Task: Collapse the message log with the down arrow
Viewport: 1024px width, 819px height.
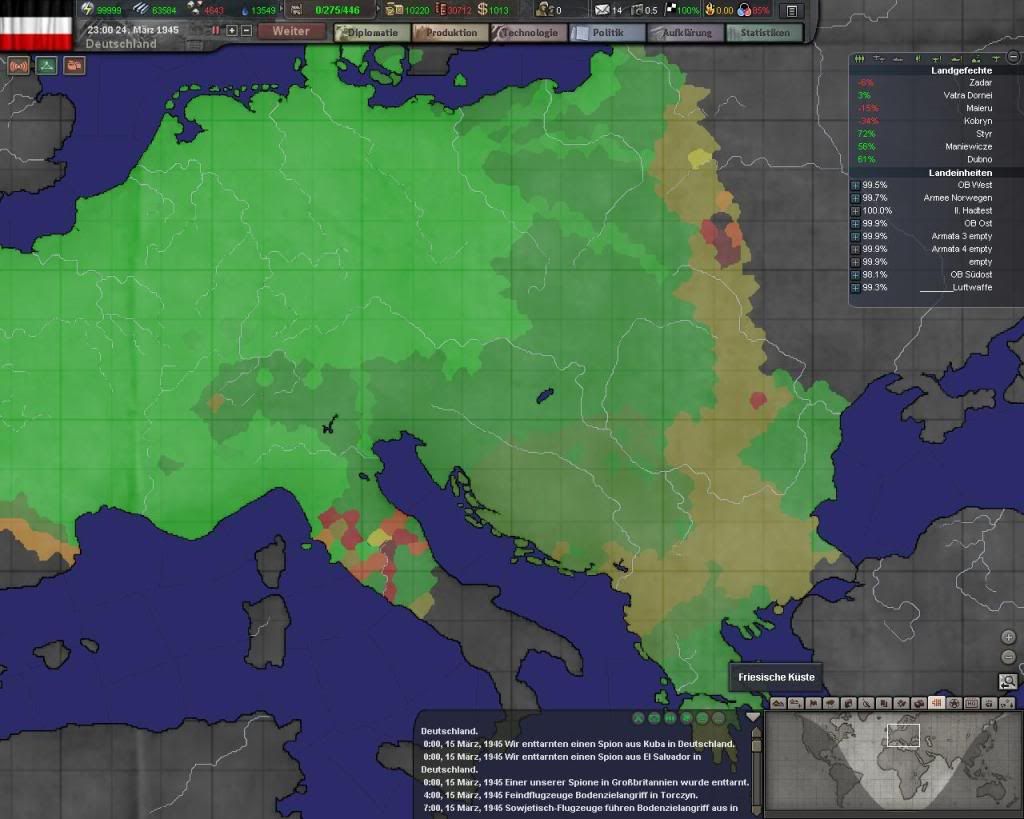Action: tap(753, 717)
